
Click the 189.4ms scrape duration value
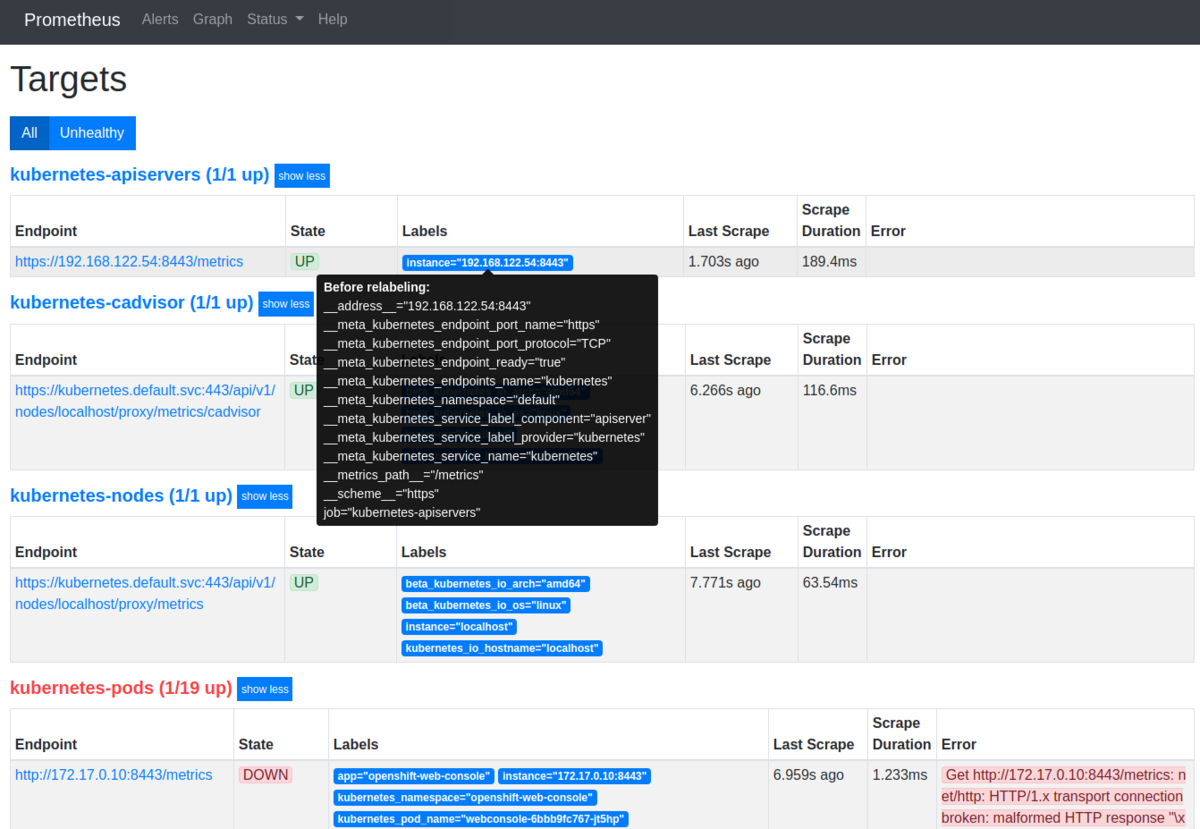point(829,262)
